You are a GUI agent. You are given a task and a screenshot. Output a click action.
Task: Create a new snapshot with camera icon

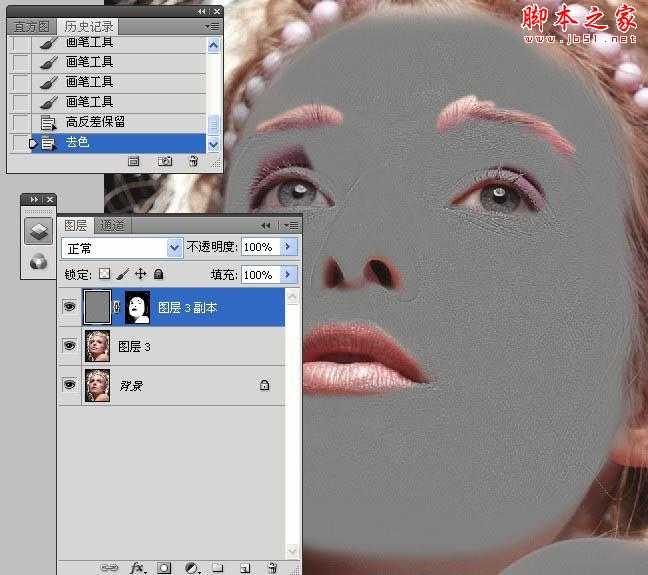click(165, 161)
